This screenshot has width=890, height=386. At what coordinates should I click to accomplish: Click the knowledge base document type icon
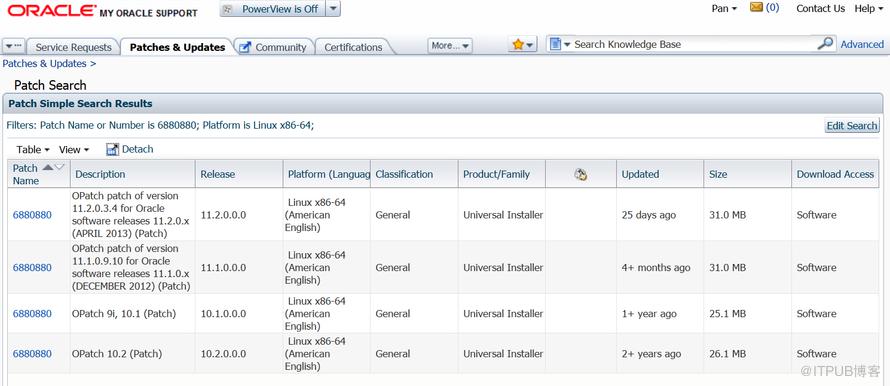point(555,44)
